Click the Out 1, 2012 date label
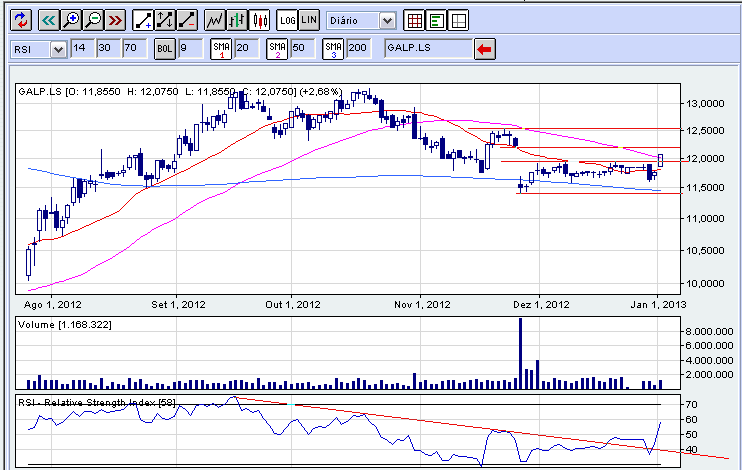The image size is (742, 470). (293, 304)
